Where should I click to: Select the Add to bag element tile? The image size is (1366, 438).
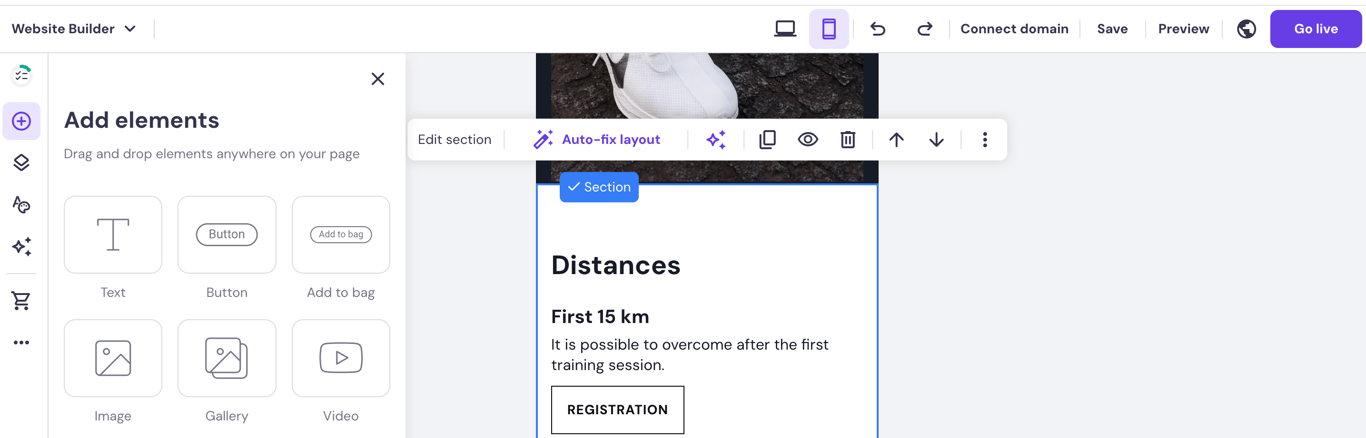(x=341, y=234)
